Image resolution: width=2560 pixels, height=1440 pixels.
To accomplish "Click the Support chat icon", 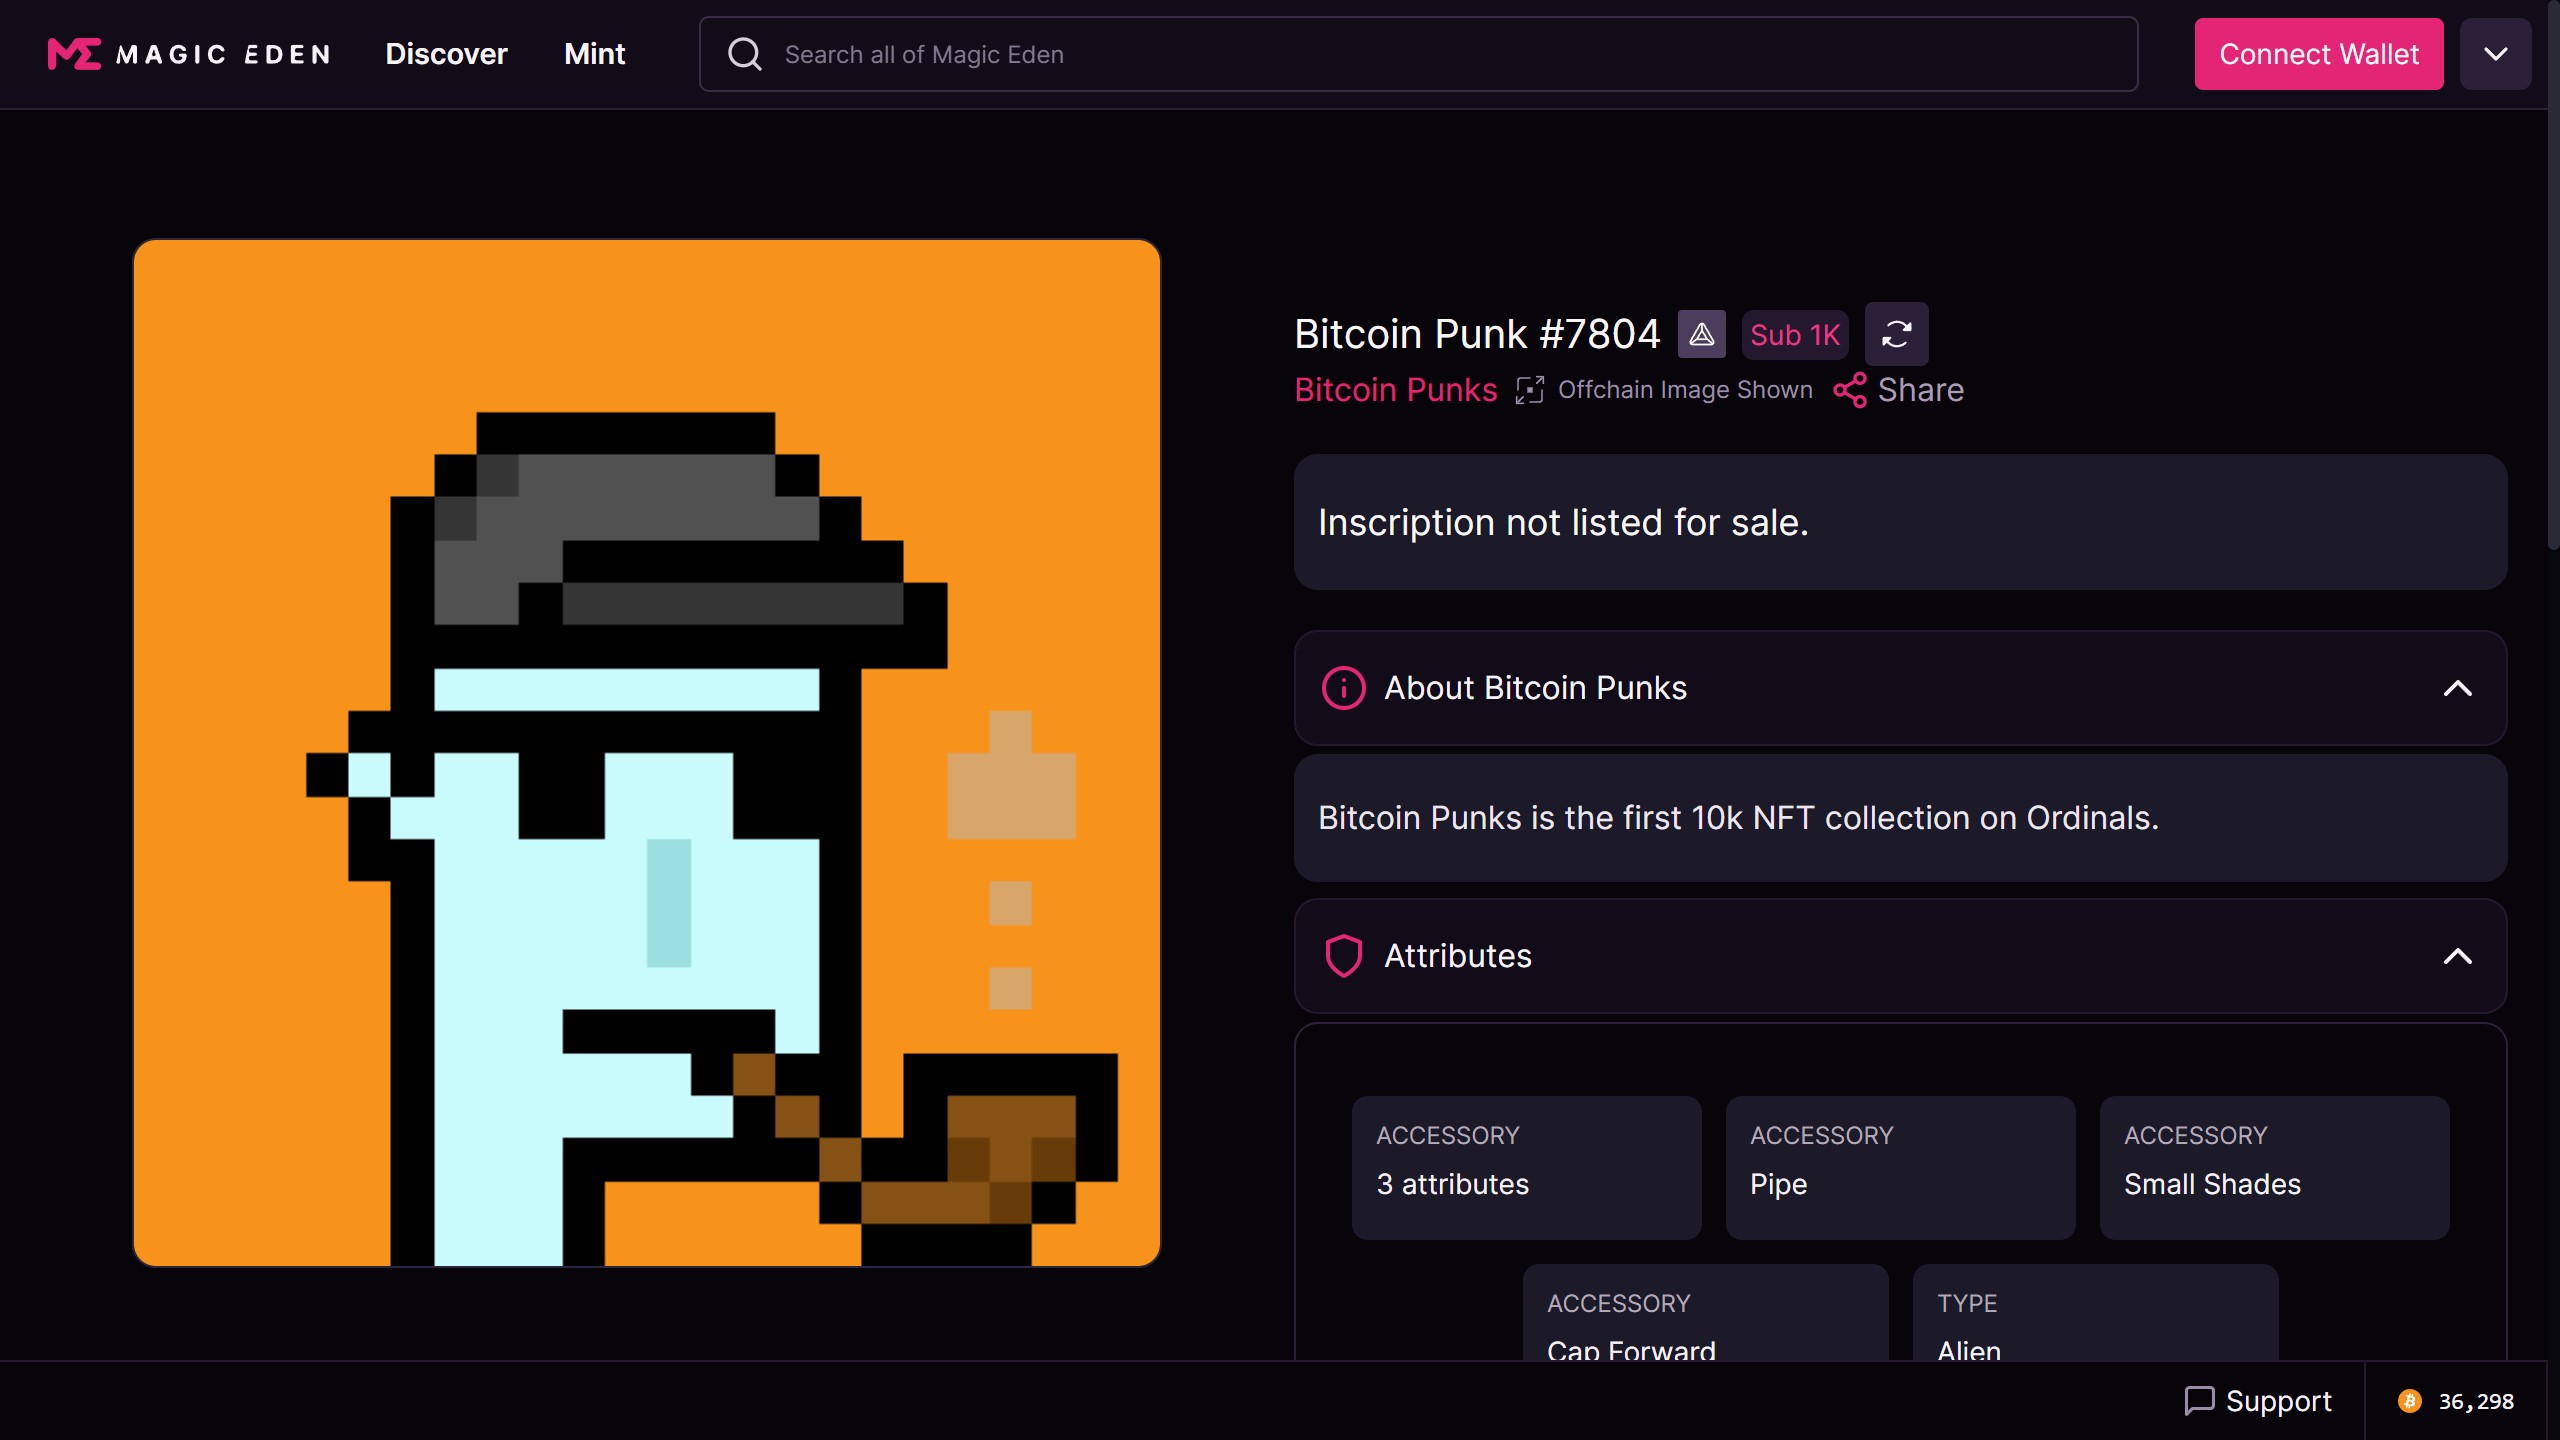I will 2200,1401.
